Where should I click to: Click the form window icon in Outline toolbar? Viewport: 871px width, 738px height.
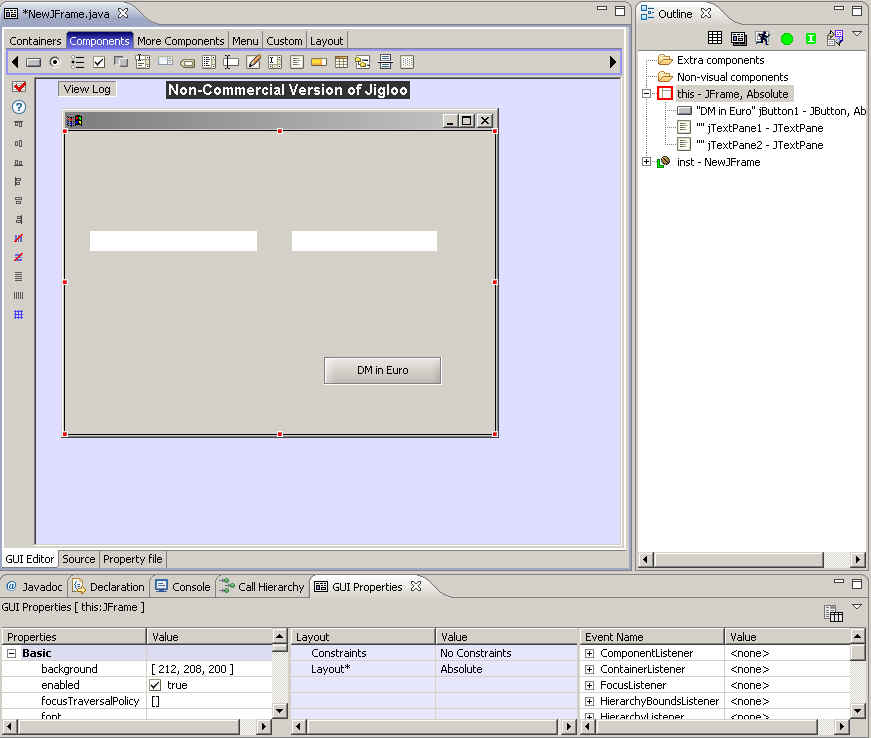coord(739,38)
